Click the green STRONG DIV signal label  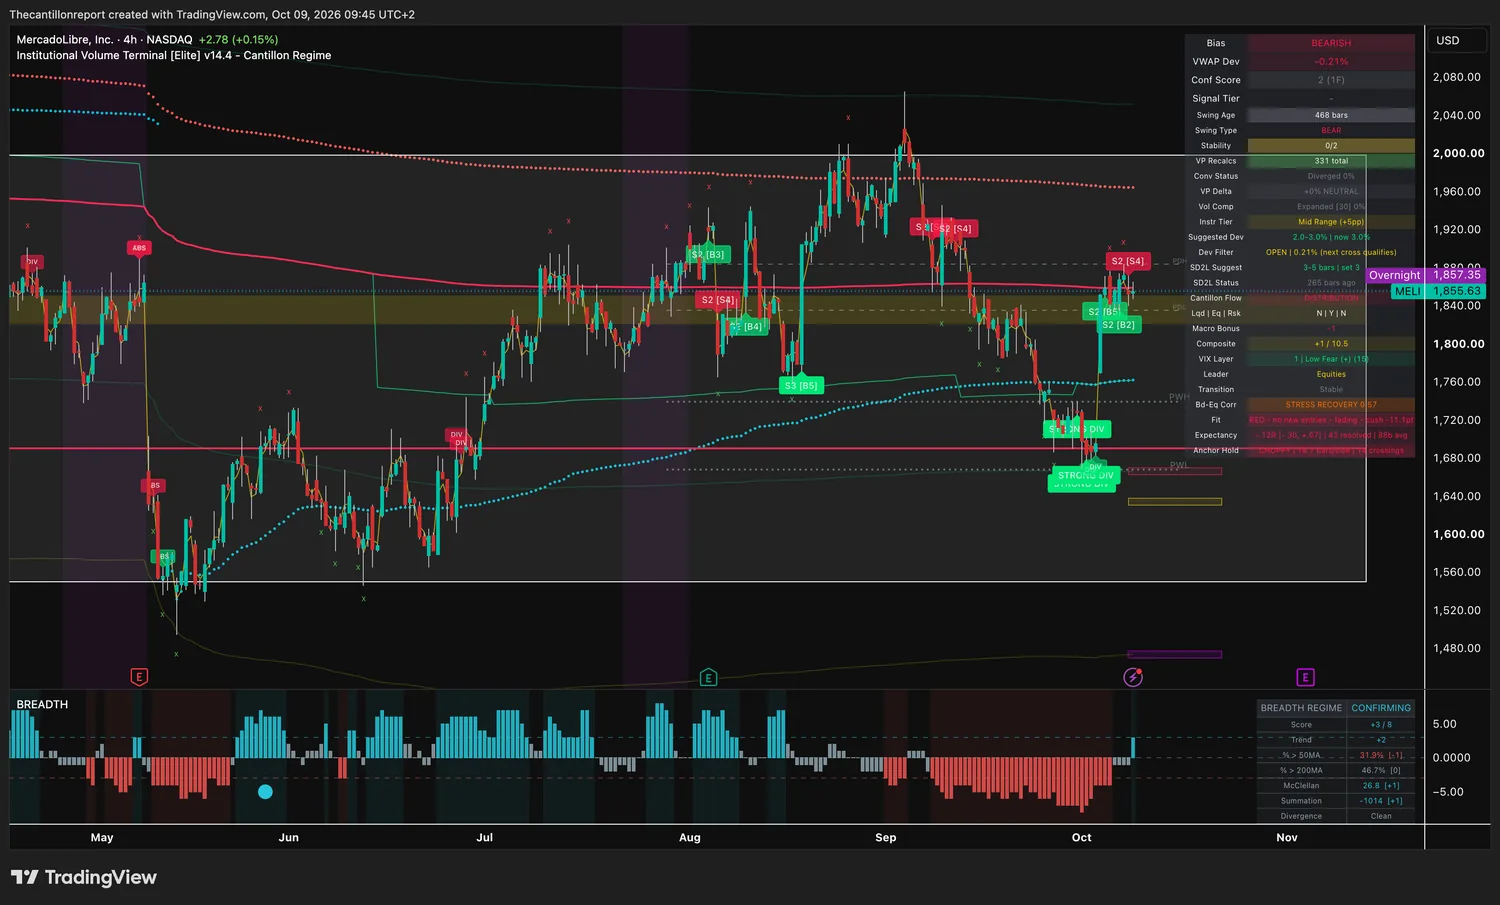[x=1085, y=476]
